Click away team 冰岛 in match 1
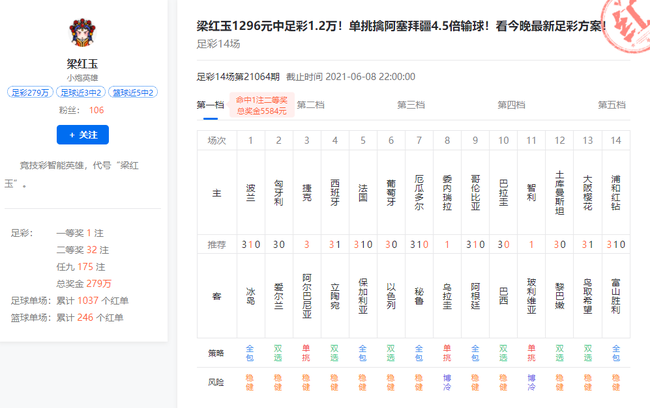Viewport: 650px width, 408px height. click(251, 296)
